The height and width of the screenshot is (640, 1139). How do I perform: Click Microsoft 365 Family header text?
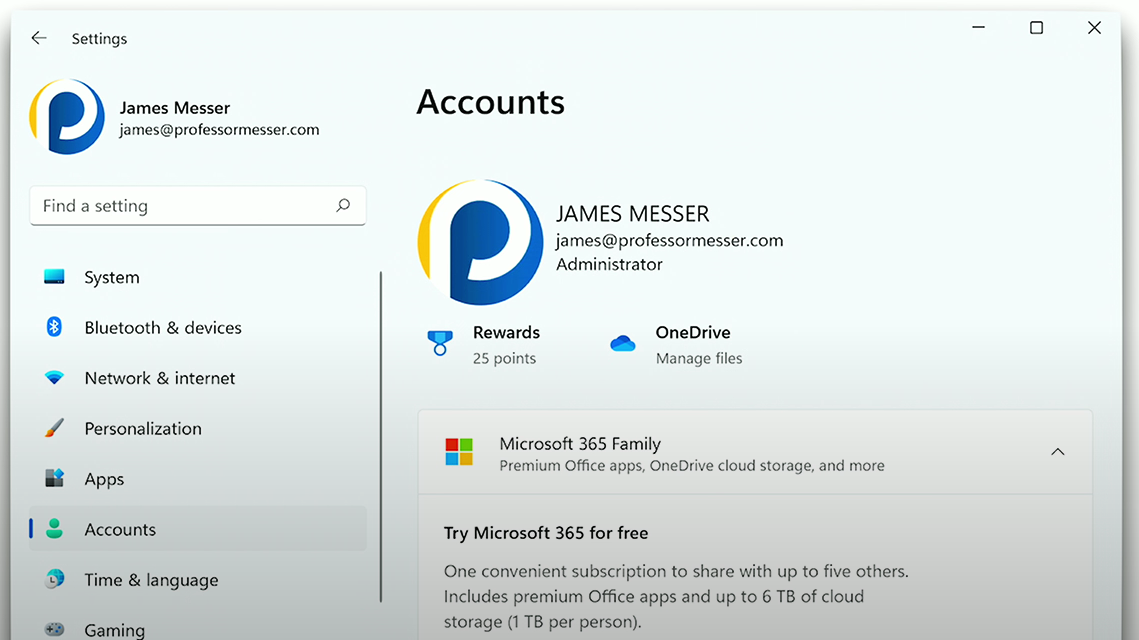580,443
